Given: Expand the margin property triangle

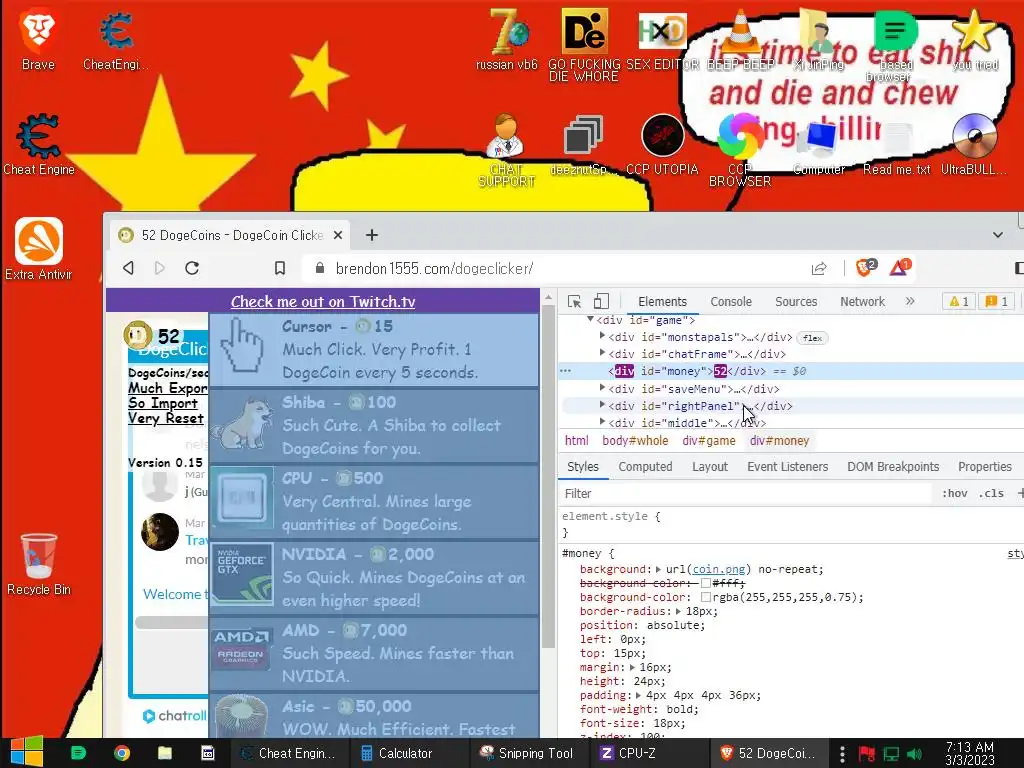Looking at the screenshot, I should 632,667.
